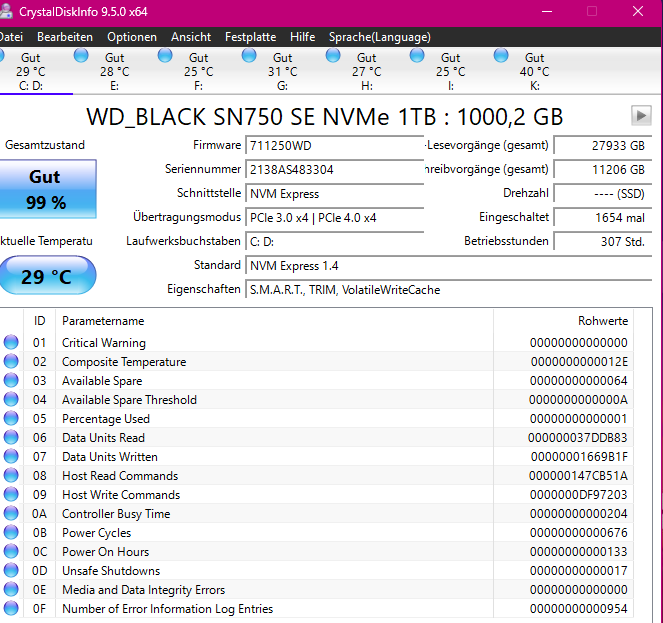Open the Festplatte menu
The image size is (663, 623).
point(250,37)
